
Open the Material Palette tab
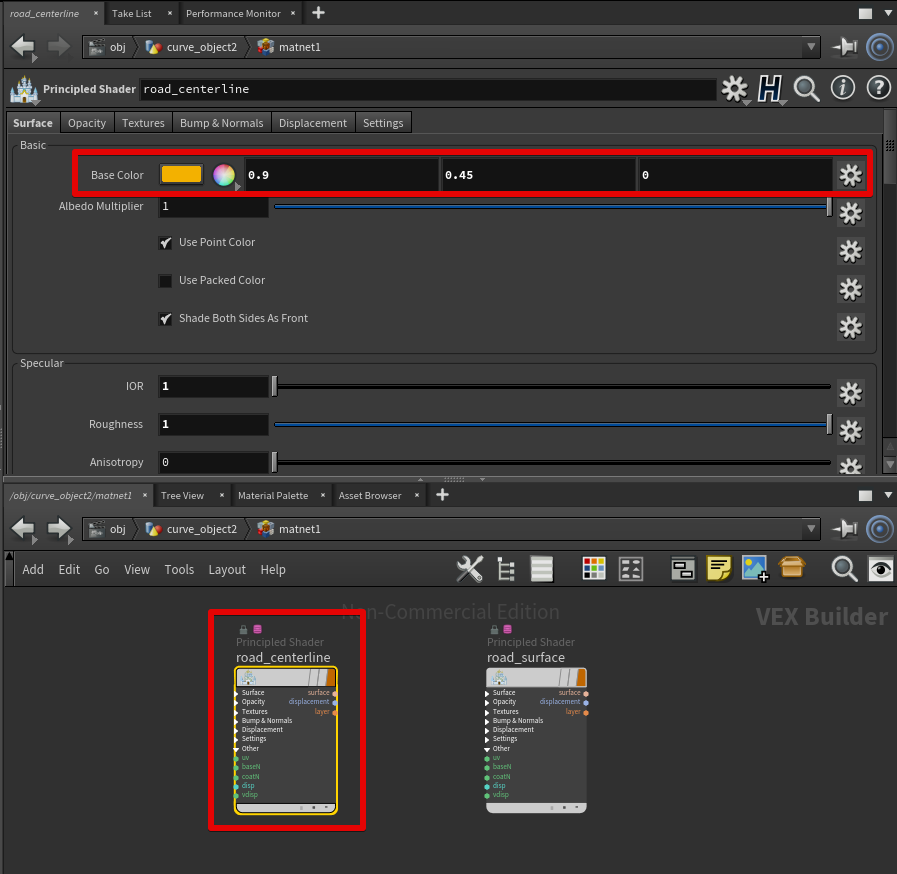[x=273, y=495]
